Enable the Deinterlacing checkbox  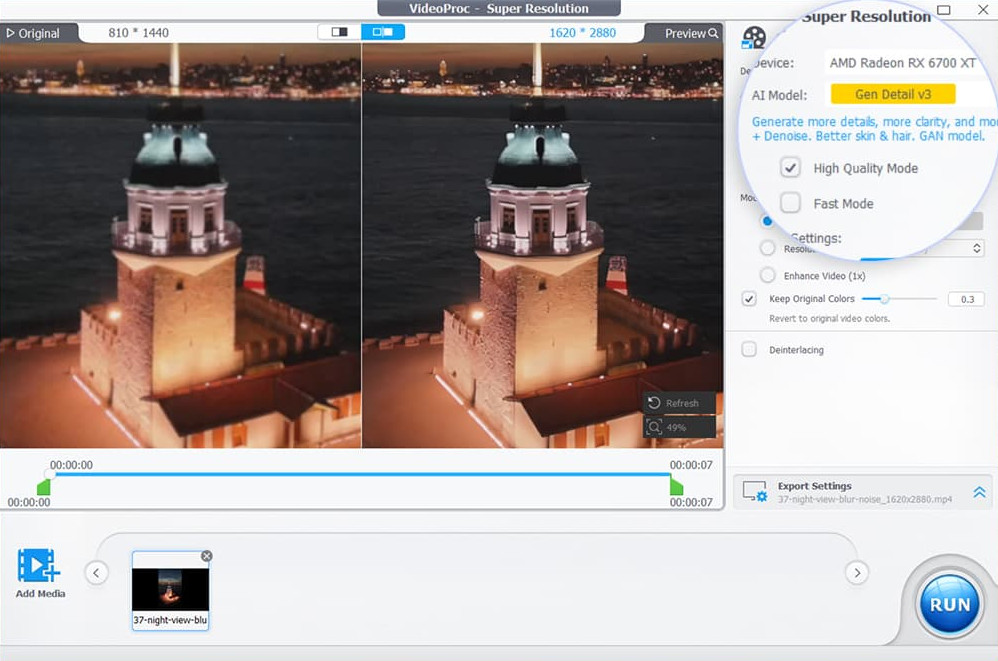[x=749, y=349]
